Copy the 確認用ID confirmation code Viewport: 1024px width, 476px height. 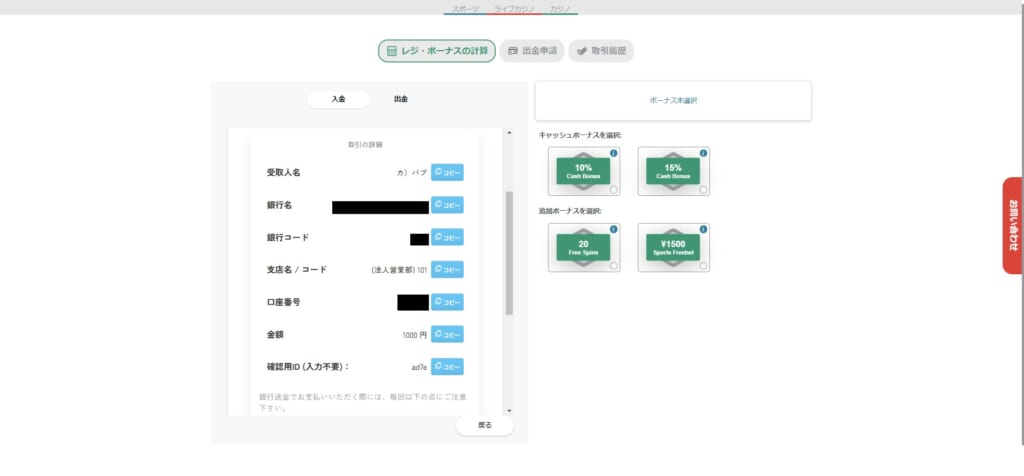[x=447, y=367]
